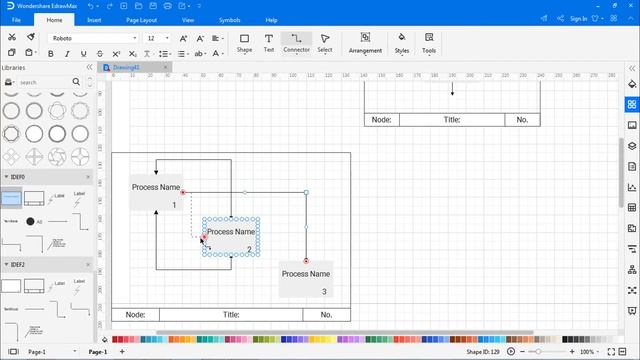
Task: Toggle Underline formatting
Action: (x=84, y=54)
